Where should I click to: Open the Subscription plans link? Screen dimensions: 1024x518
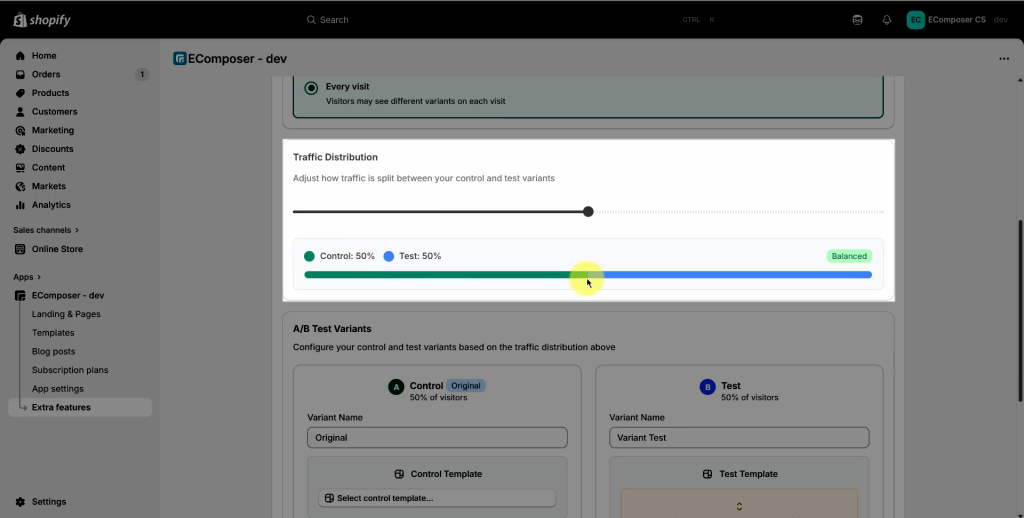point(70,370)
